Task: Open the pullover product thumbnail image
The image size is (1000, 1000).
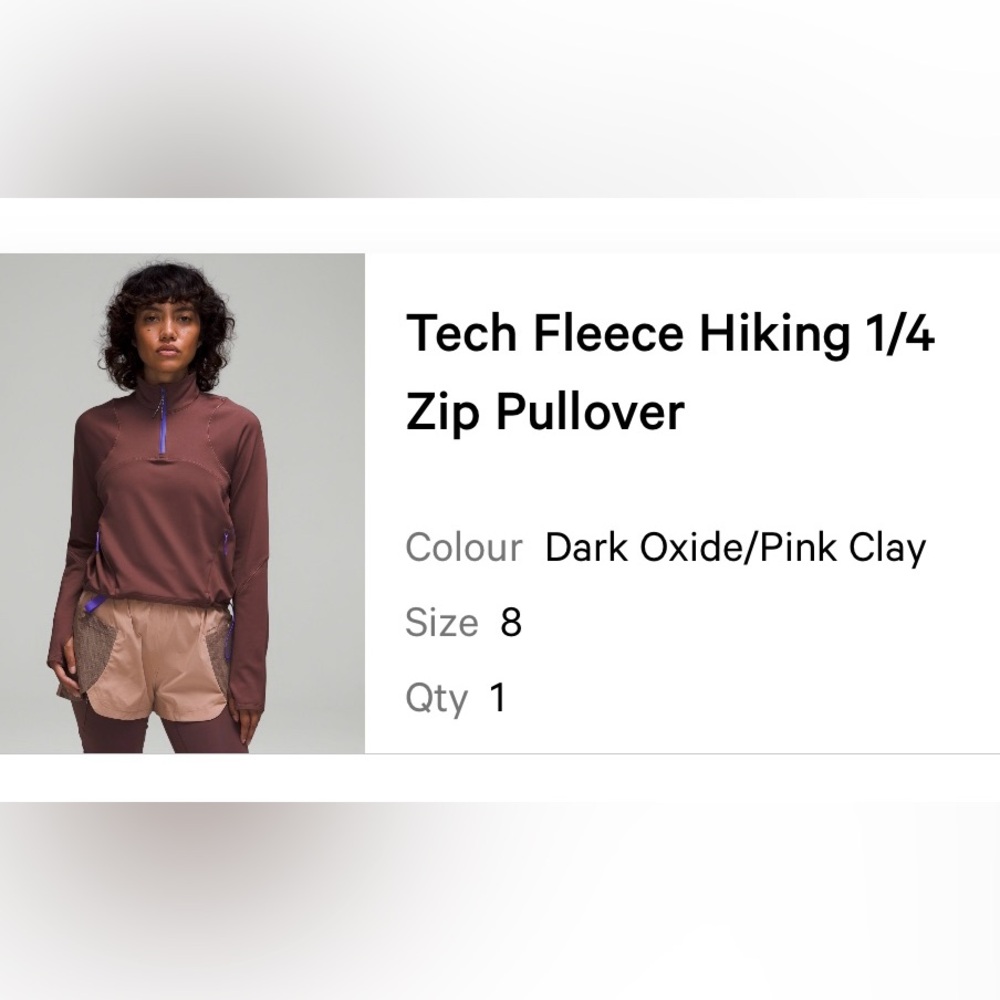Action: pyautogui.click(x=182, y=503)
